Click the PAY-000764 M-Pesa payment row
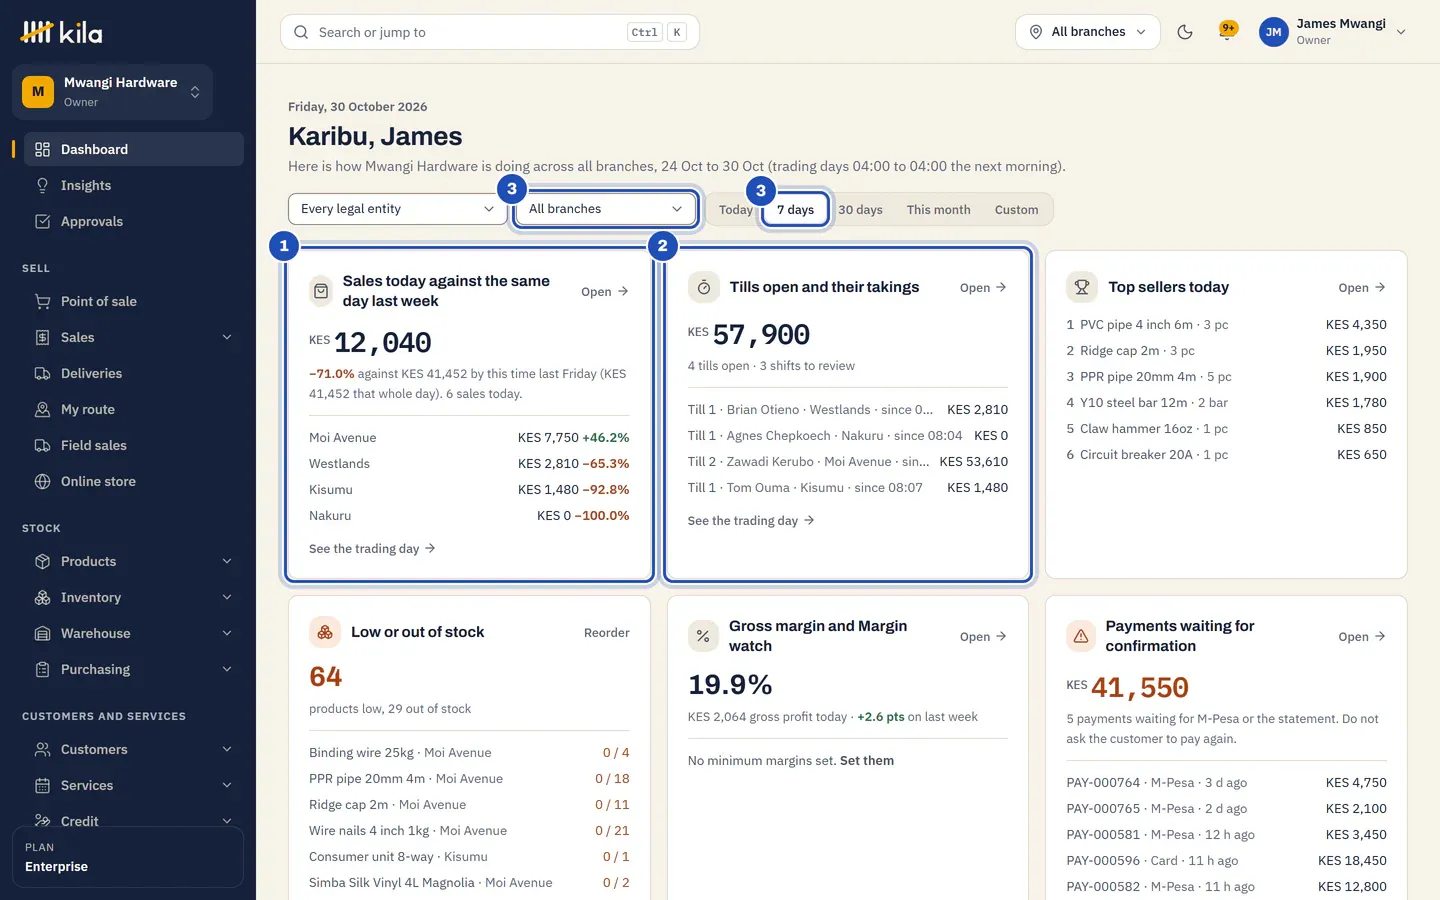This screenshot has width=1440, height=900. 1226,783
